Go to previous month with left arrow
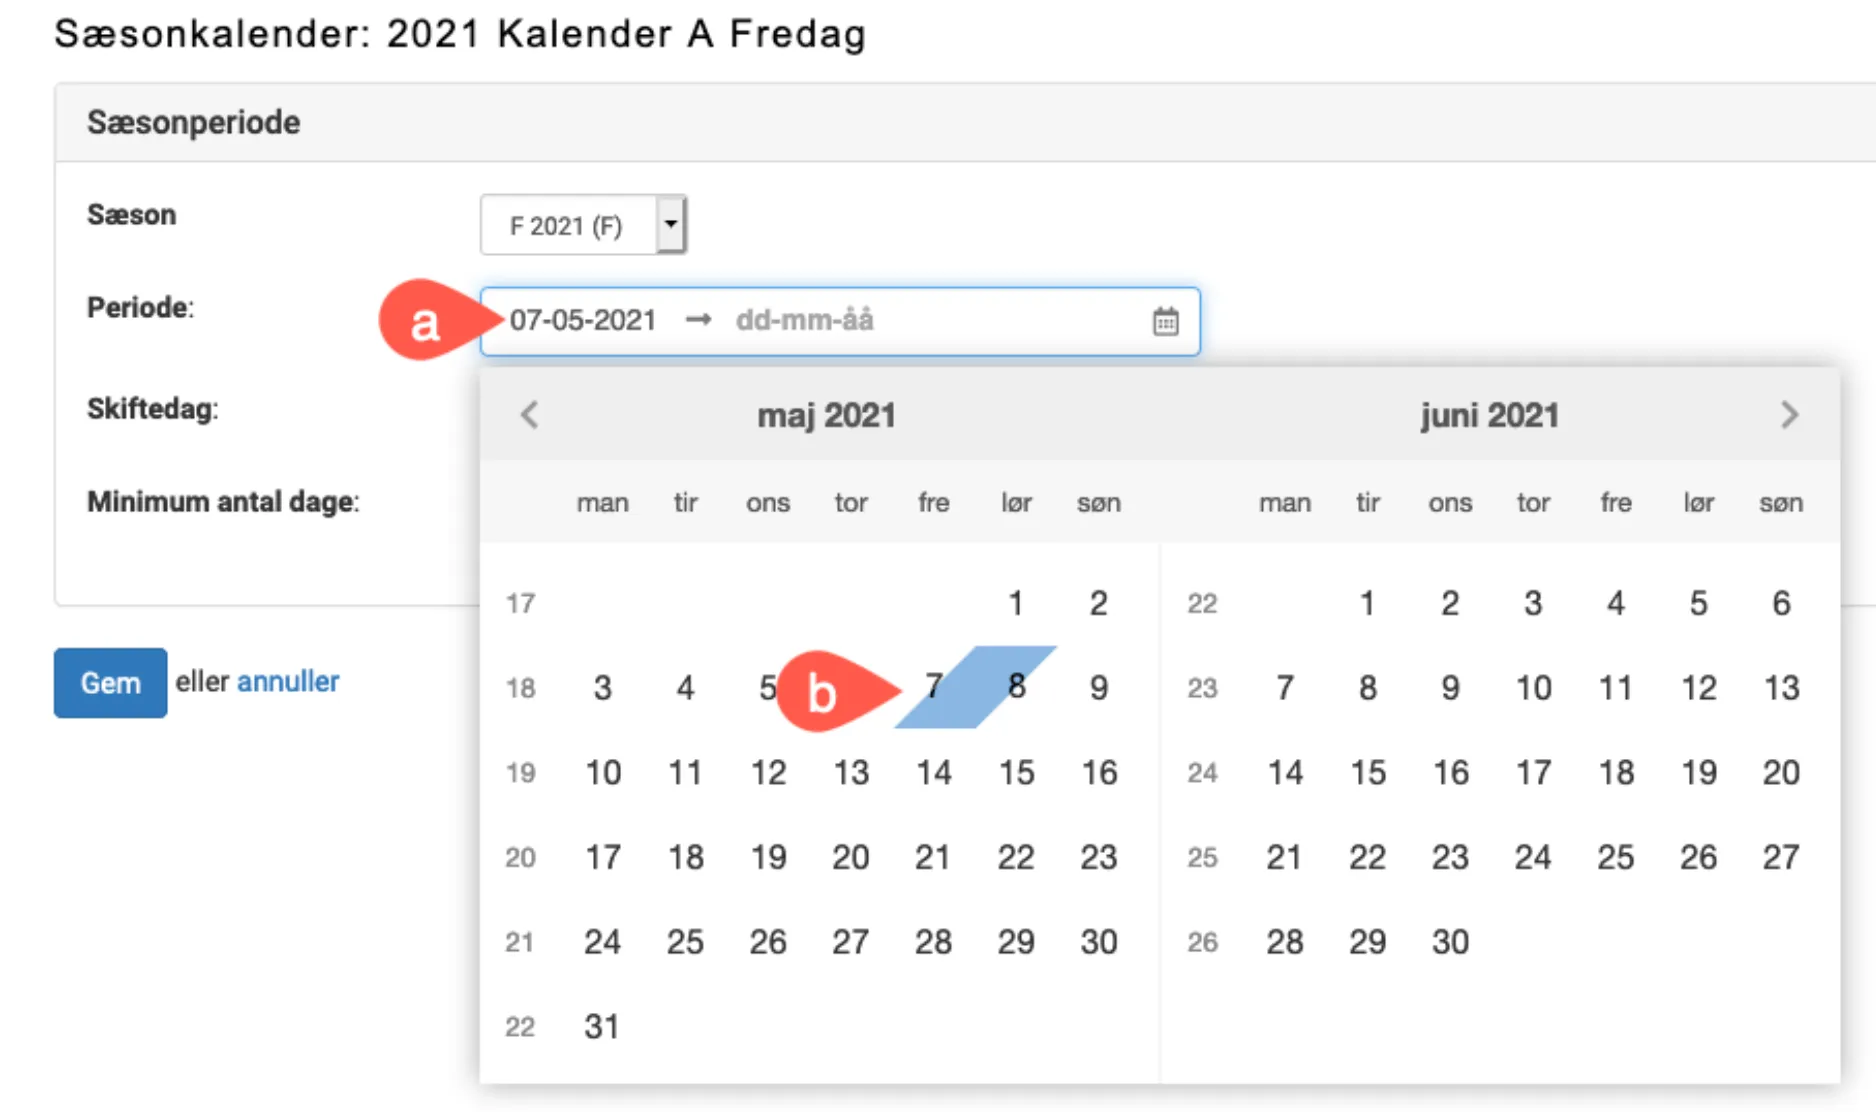 530,415
